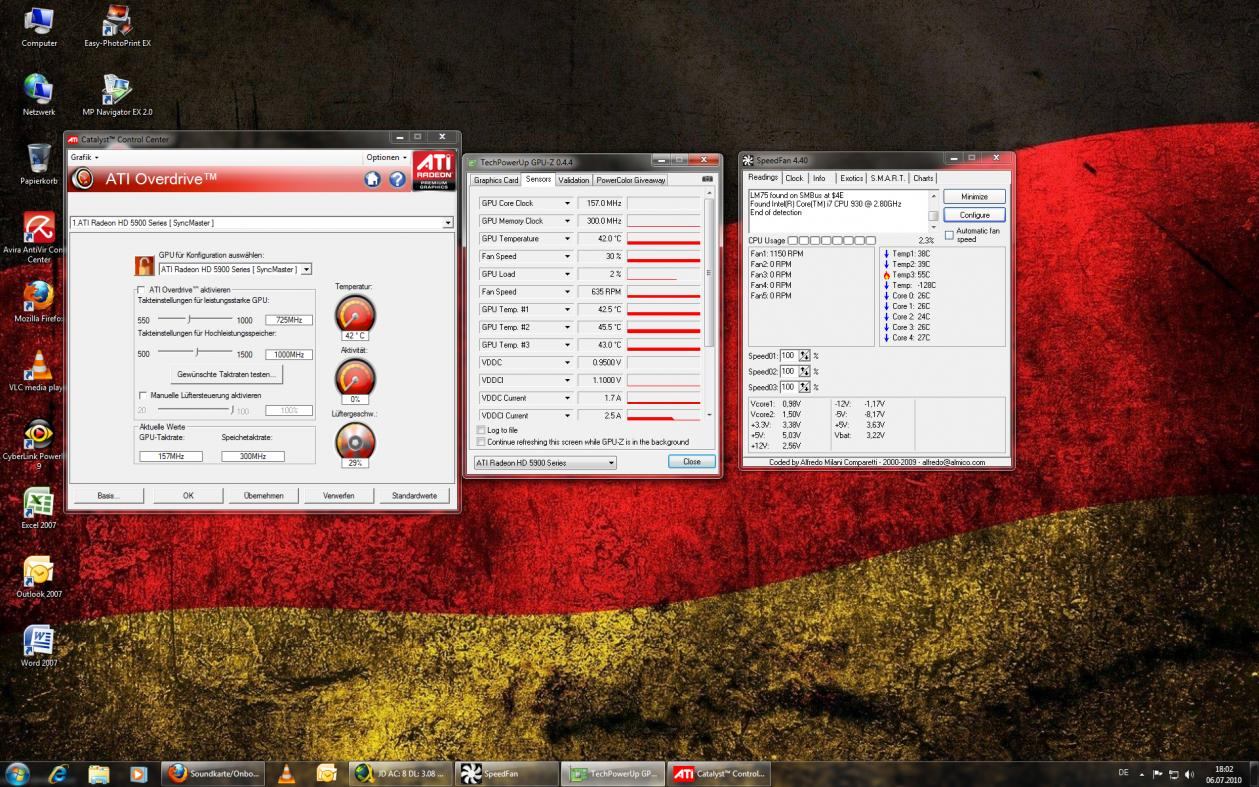Open Windows Start menu orb
The height and width of the screenshot is (787, 1259).
point(17,773)
